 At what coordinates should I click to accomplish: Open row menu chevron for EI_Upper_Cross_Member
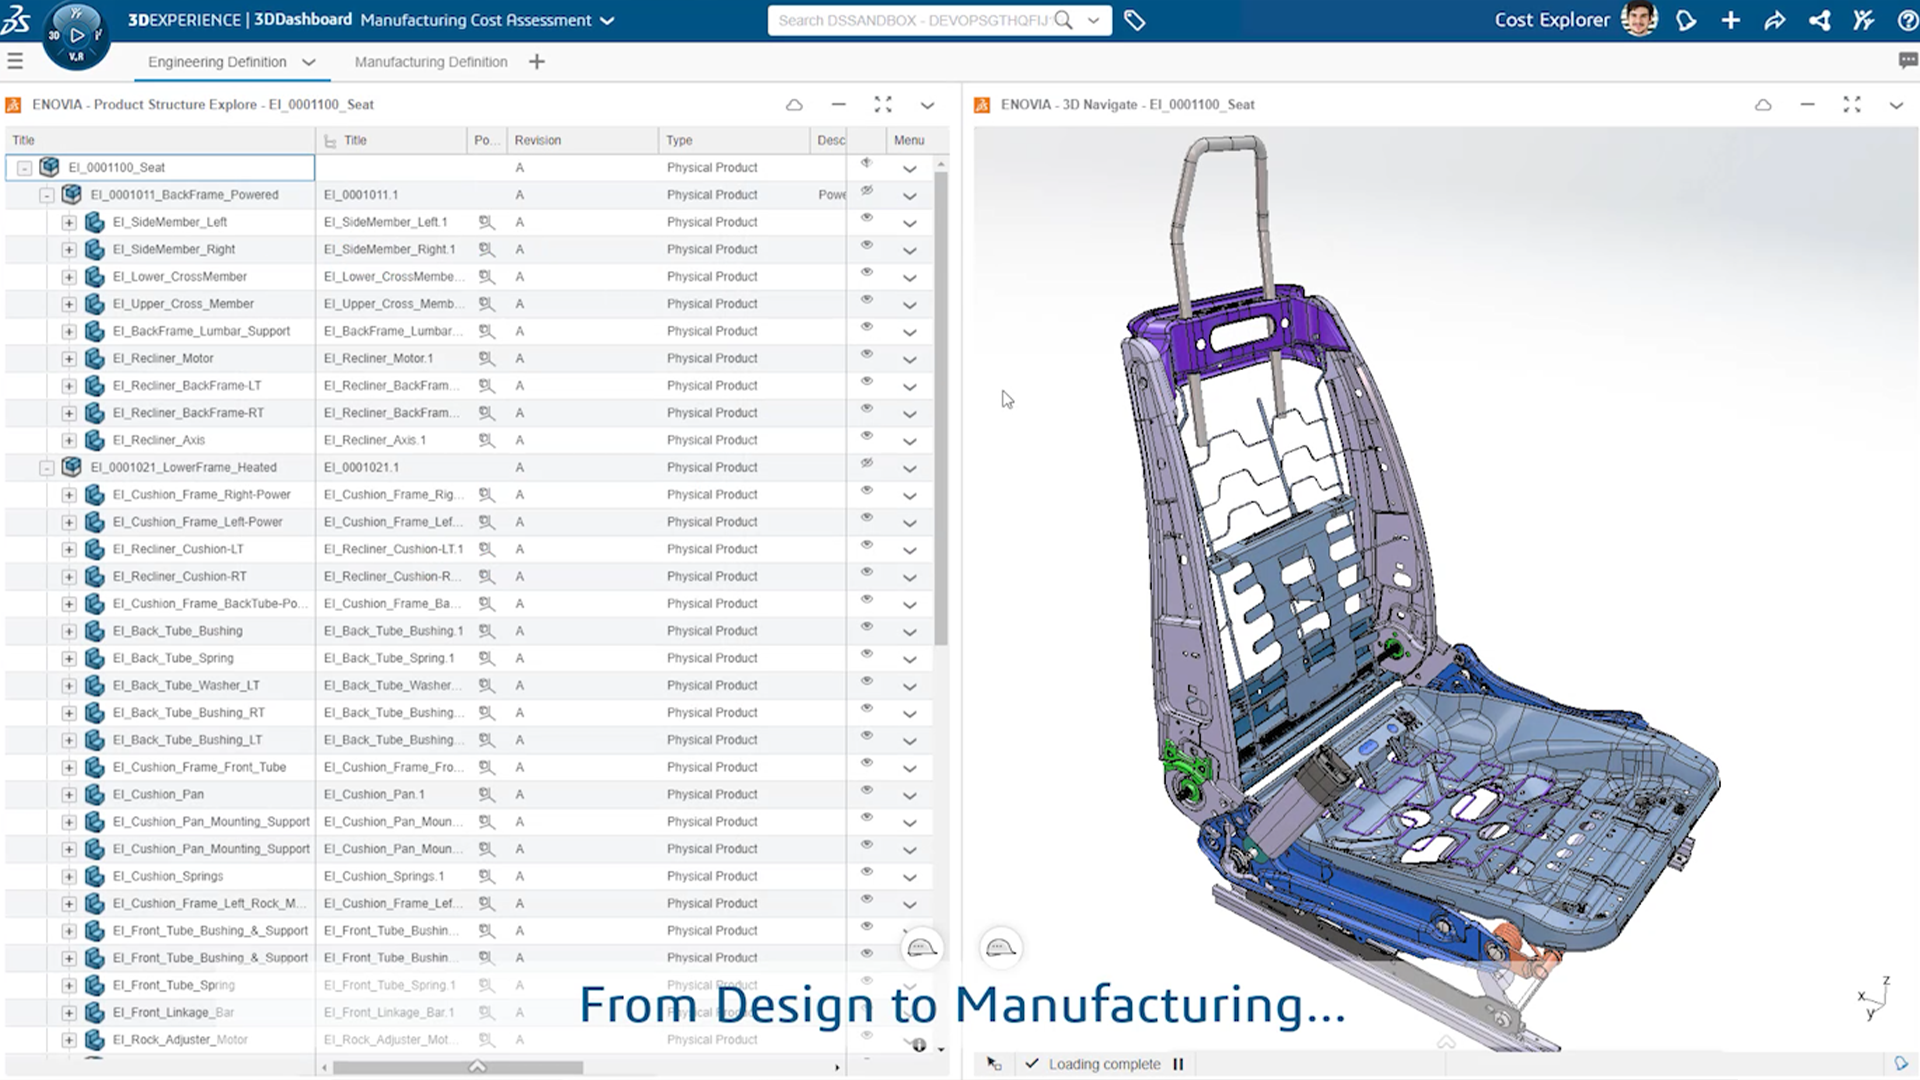tap(909, 305)
